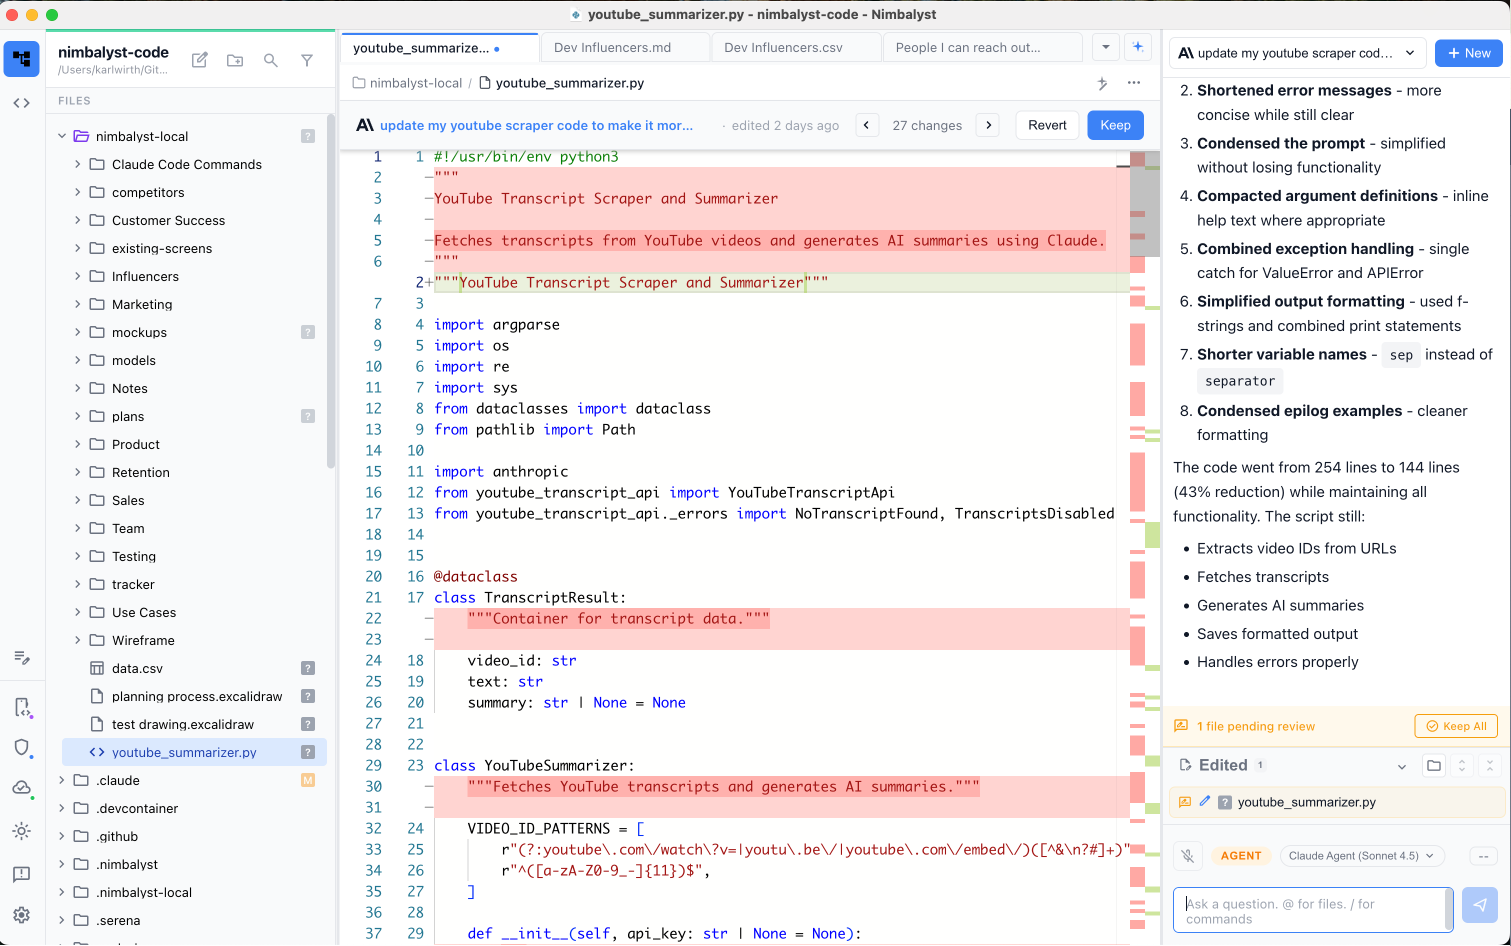Toggle the AGENT mode badge
This screenshot has width=1511, height=946.
coord(1241,856)
